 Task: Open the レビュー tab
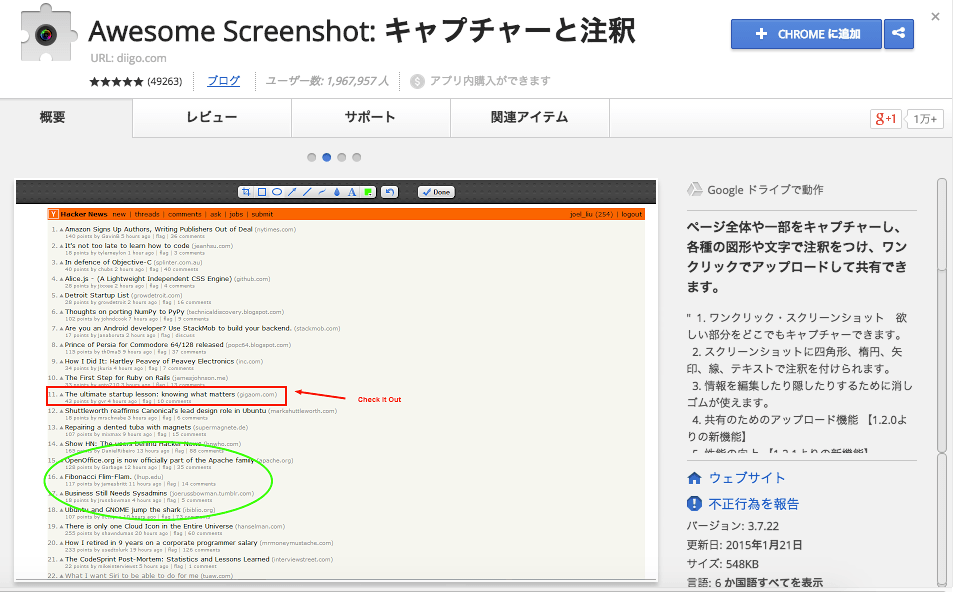[x=212, y=117]
